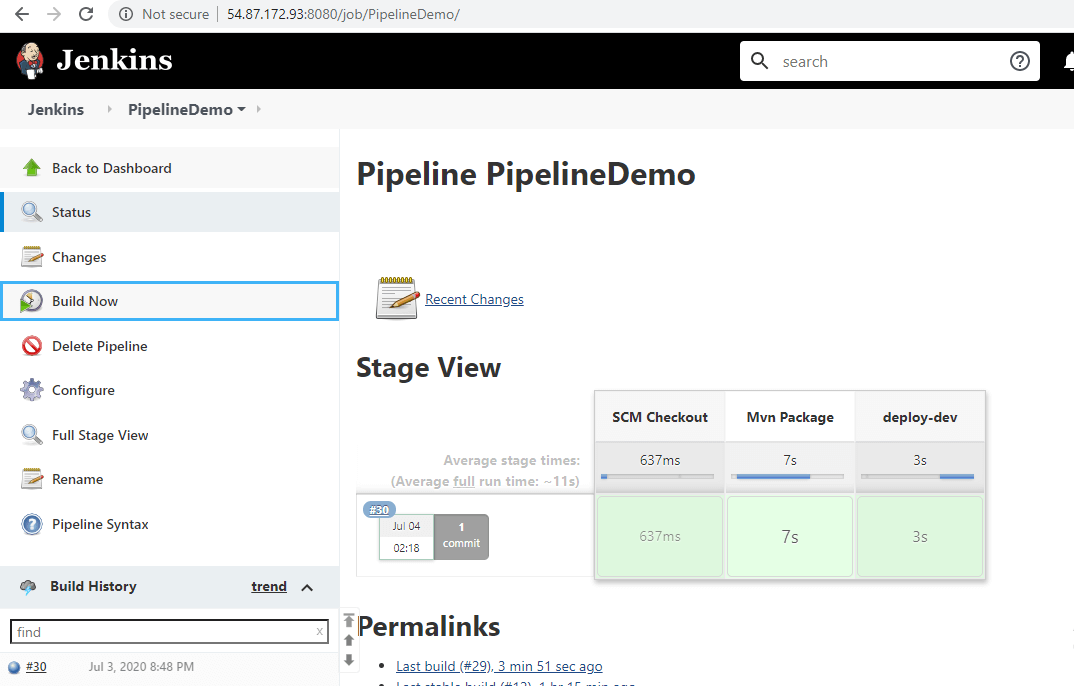Open the Recent Changes link

[474, 299]
